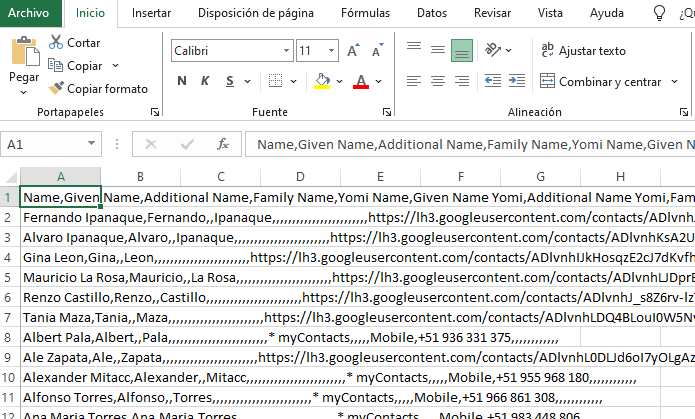The width and height of the screenshot is (695, 419).
Task: Open orientation dropdown arrow
Action: pyautogui.click(x=508, y=50)
